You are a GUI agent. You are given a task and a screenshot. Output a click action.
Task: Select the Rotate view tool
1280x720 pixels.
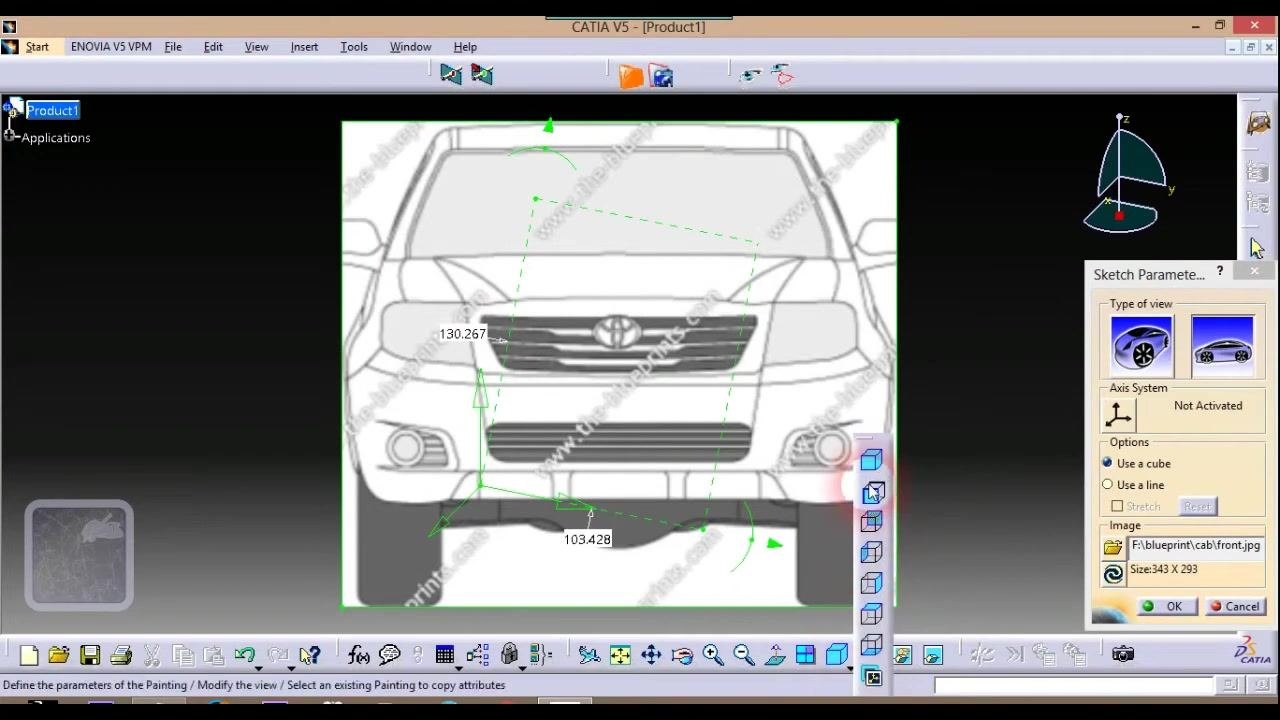click(682, 655)
